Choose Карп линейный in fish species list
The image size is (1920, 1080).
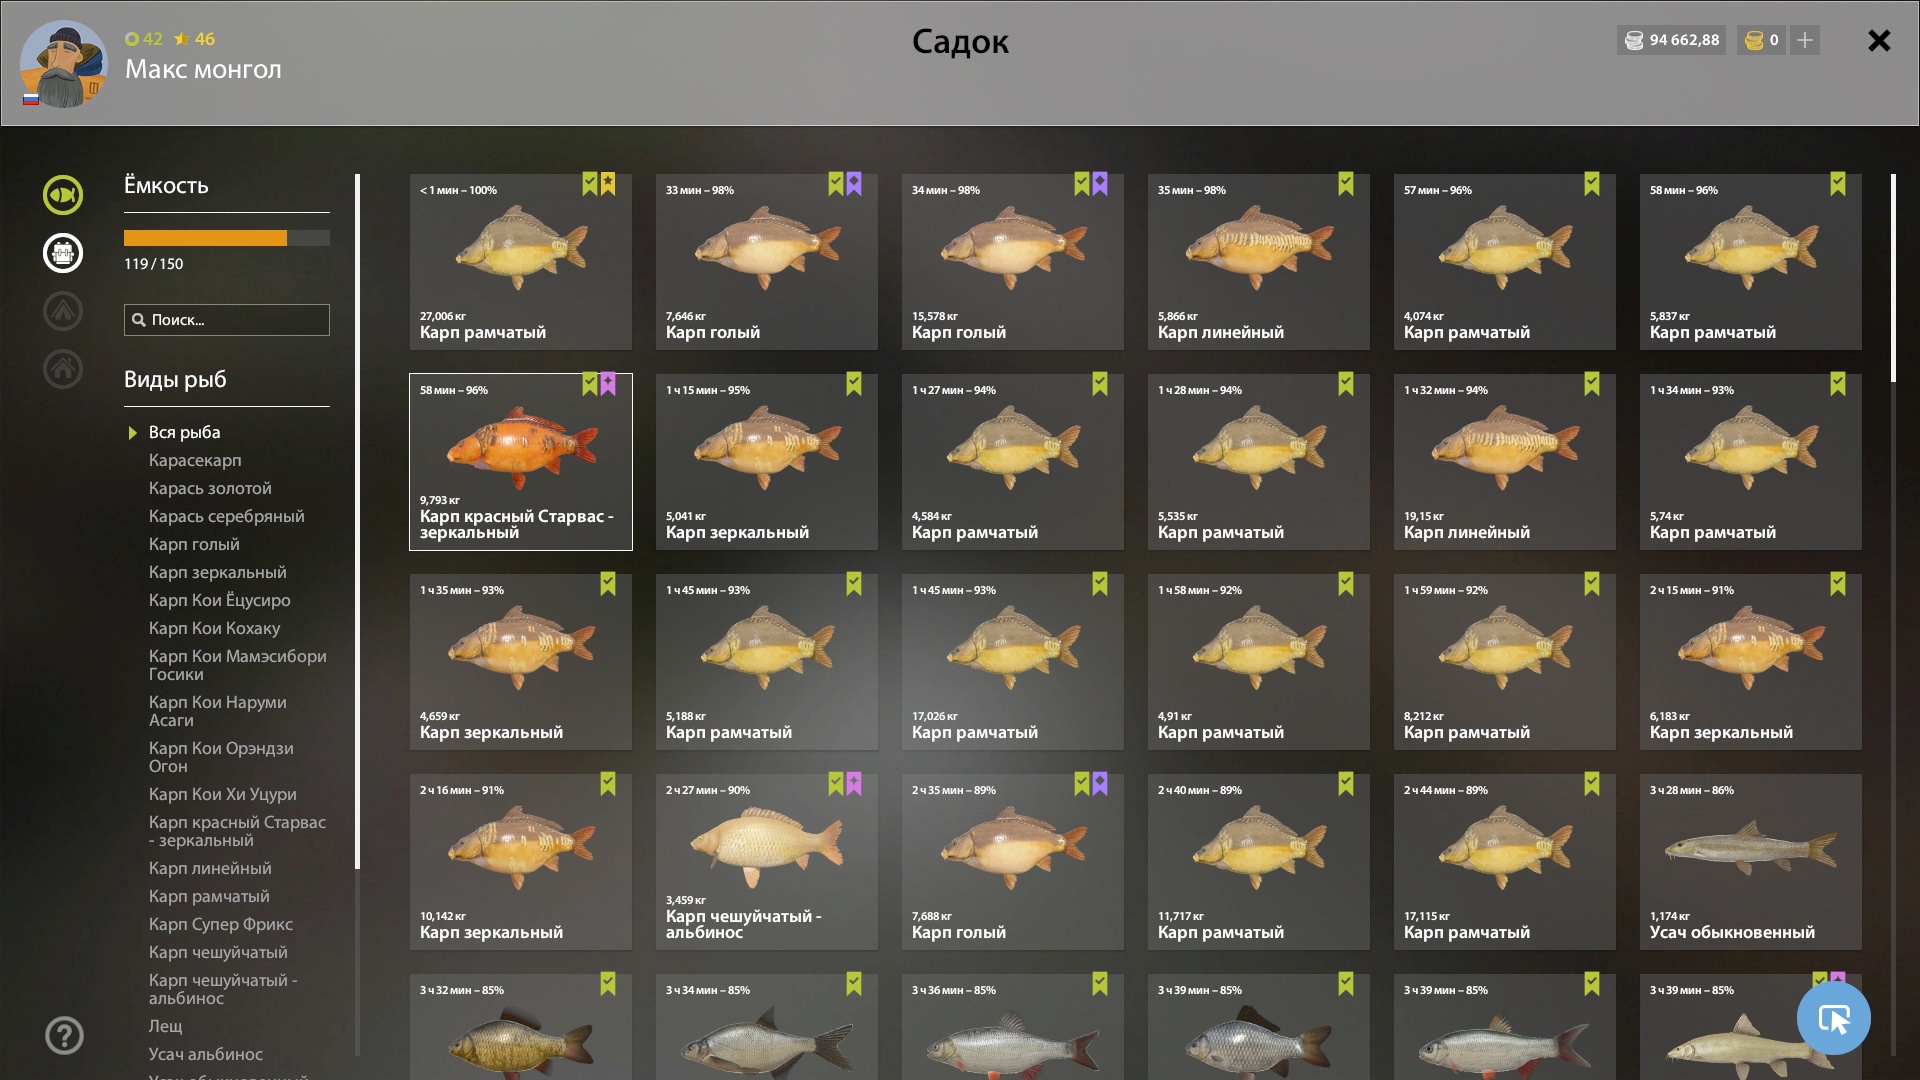tap(210, 868)
